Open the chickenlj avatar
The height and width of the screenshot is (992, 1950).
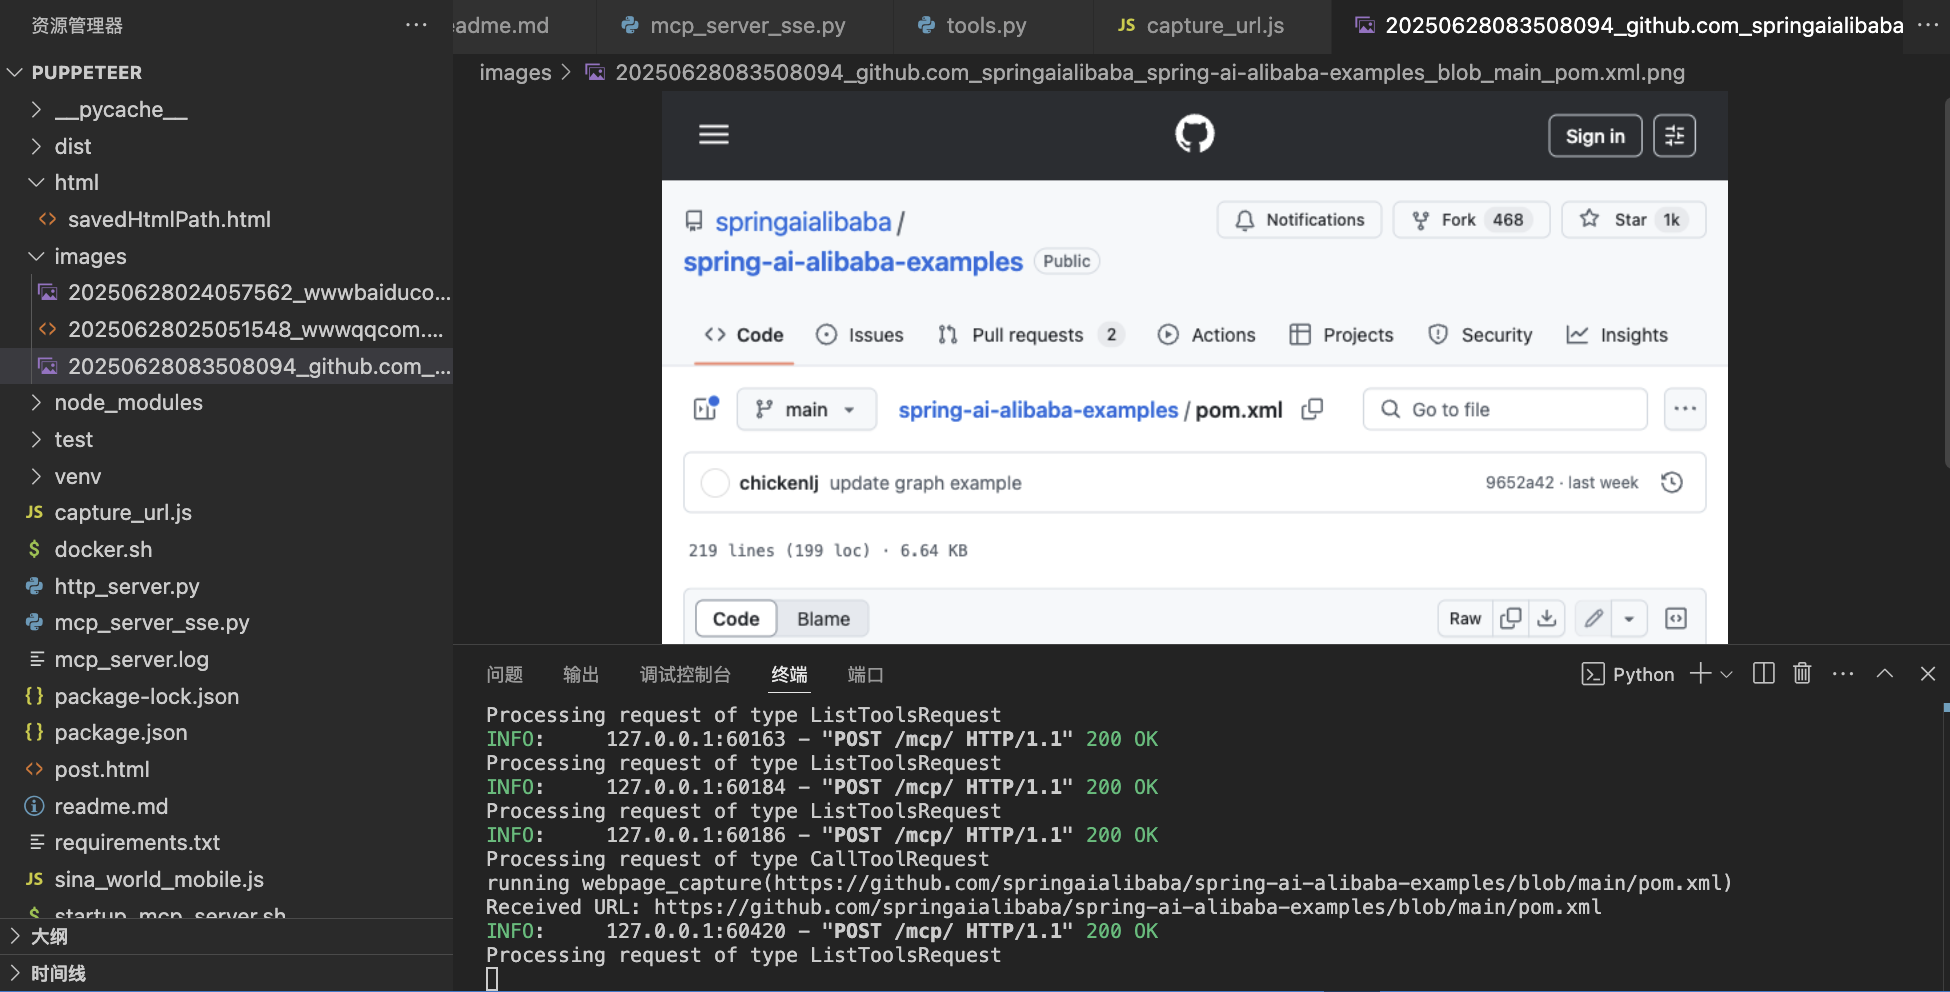point(715,483)
